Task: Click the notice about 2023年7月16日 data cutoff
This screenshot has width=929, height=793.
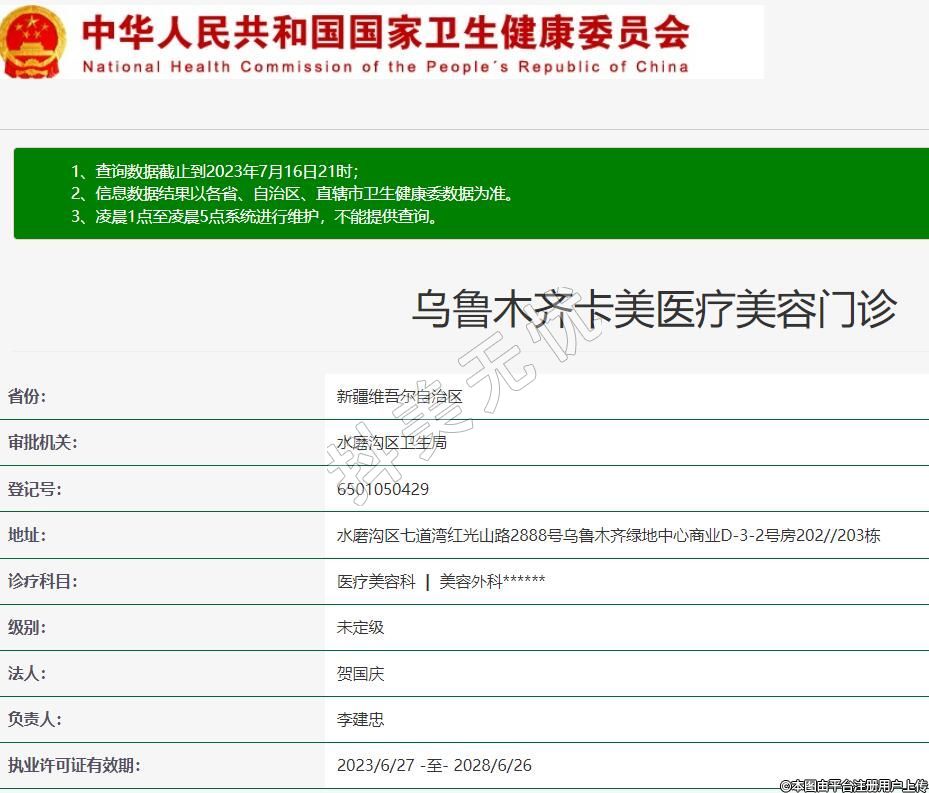Action: [226, 171]
